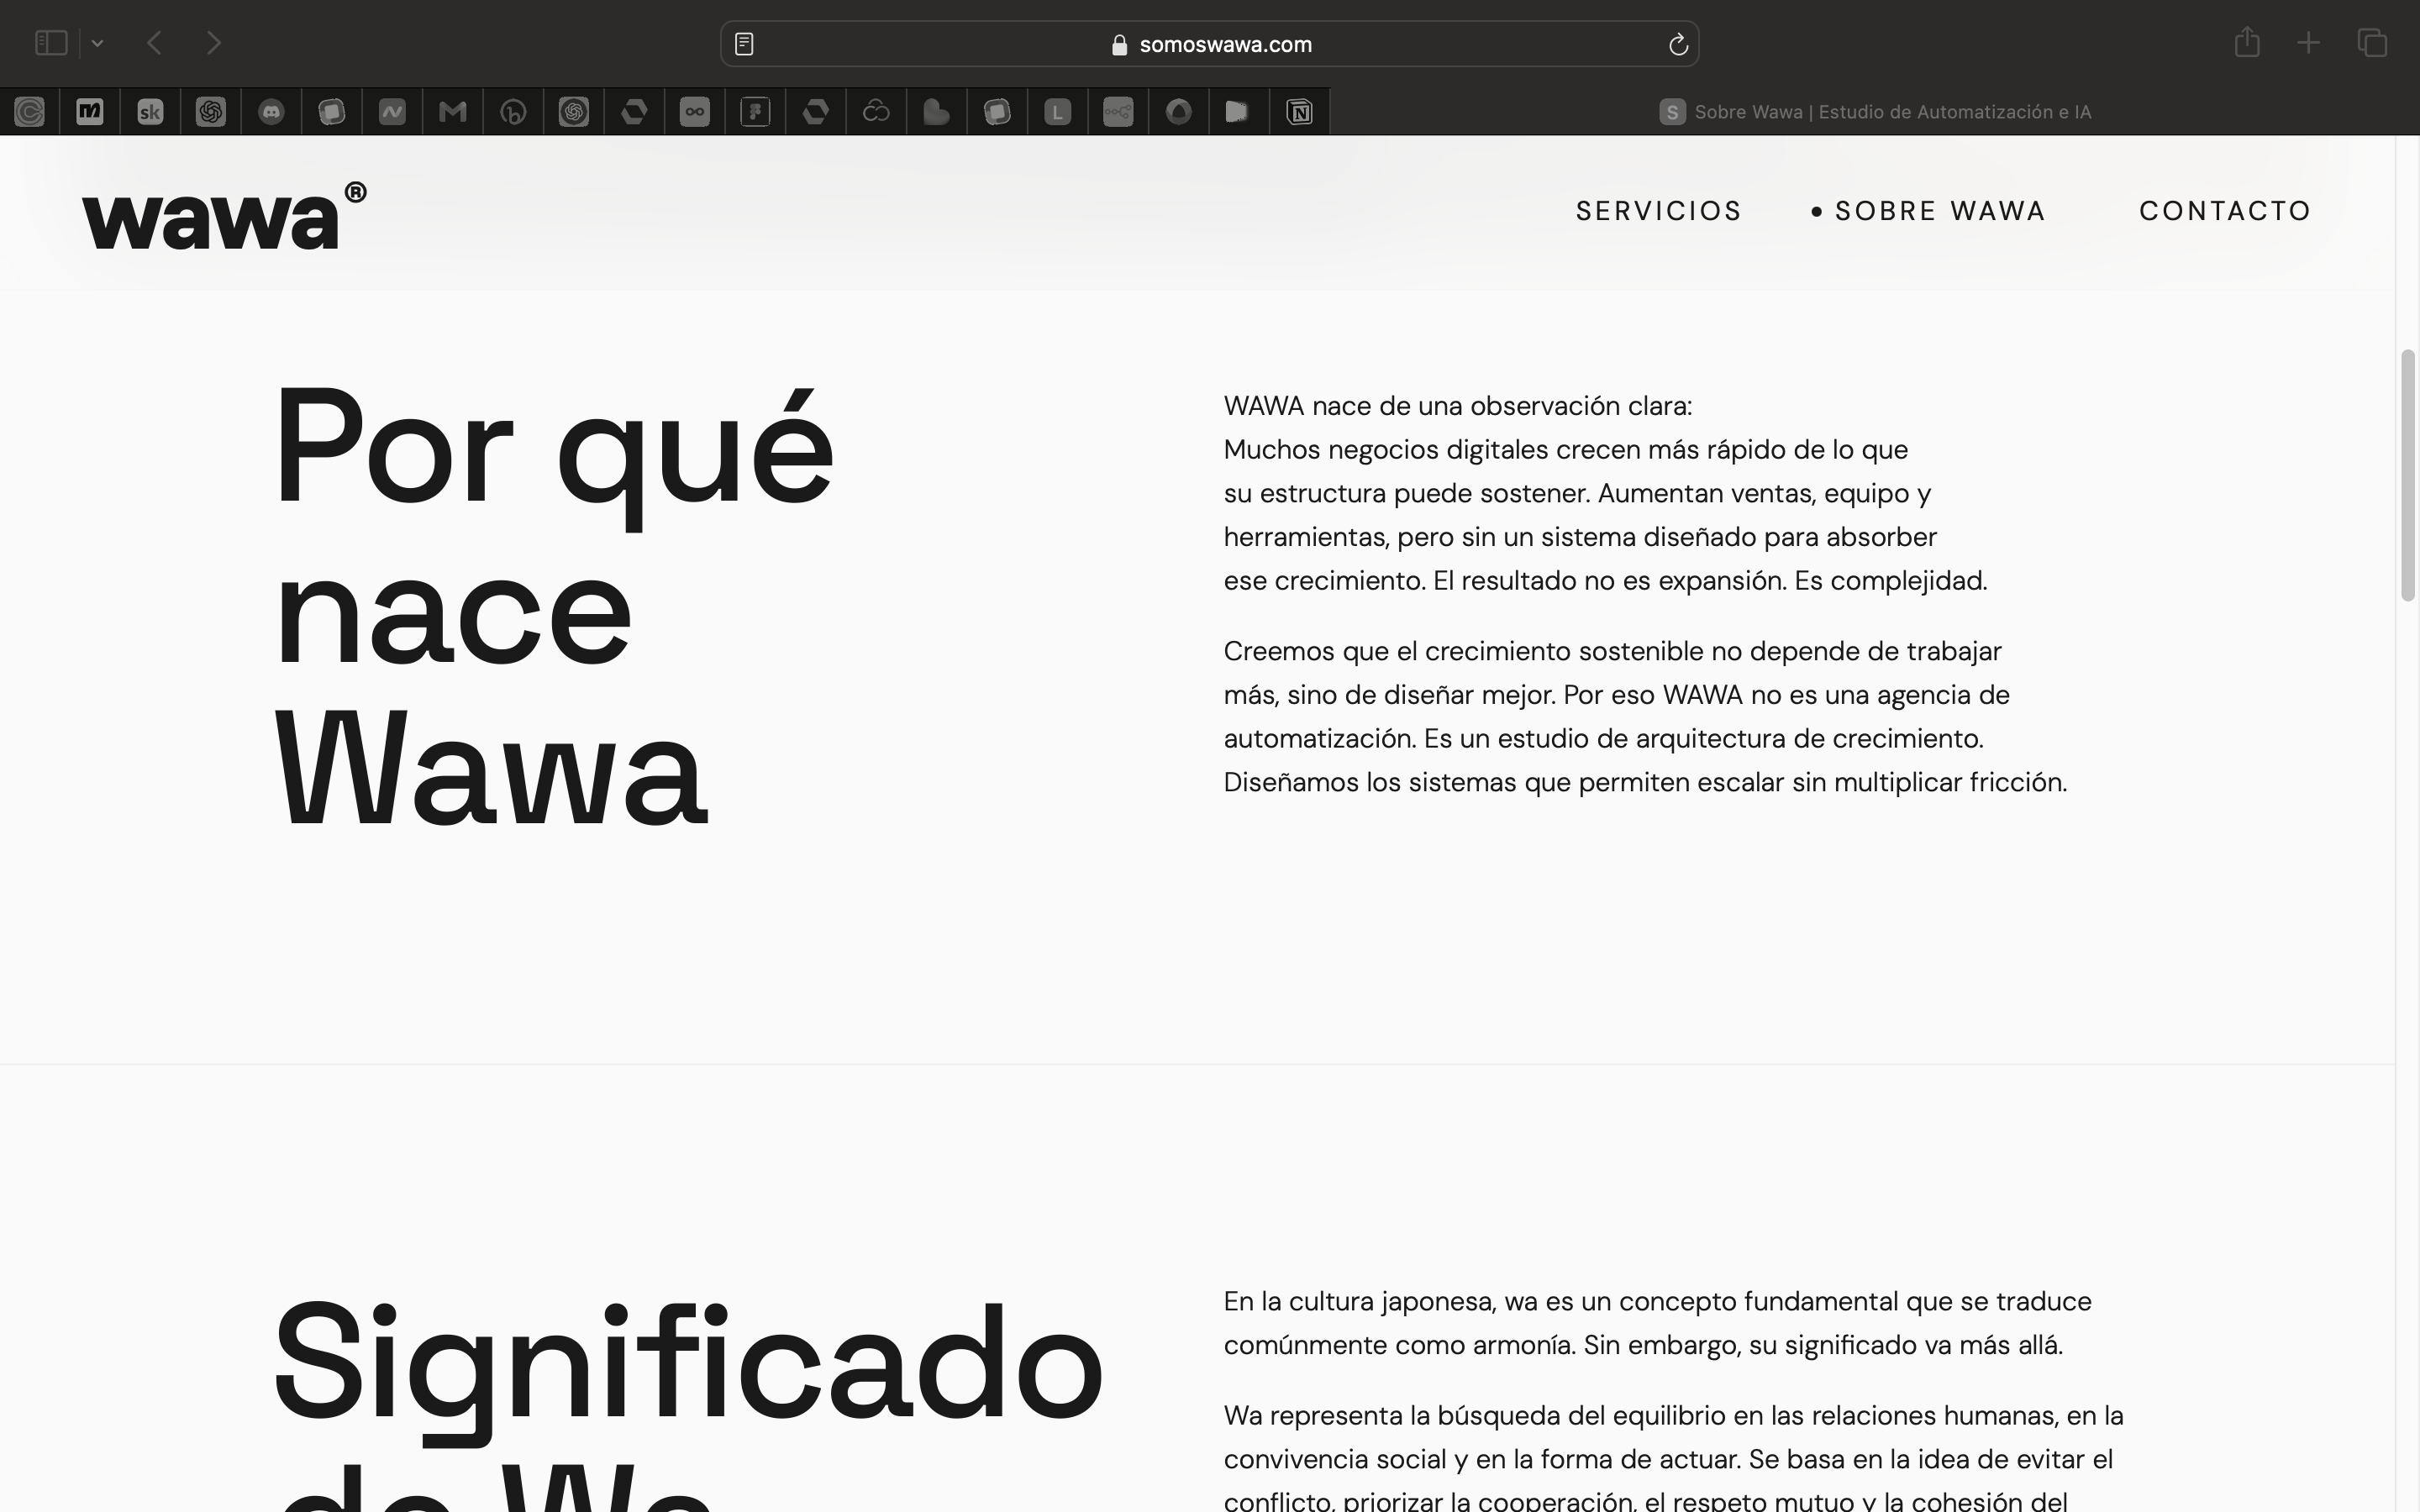Switch to the pinned Notion tab

(x=1299, y=112)
